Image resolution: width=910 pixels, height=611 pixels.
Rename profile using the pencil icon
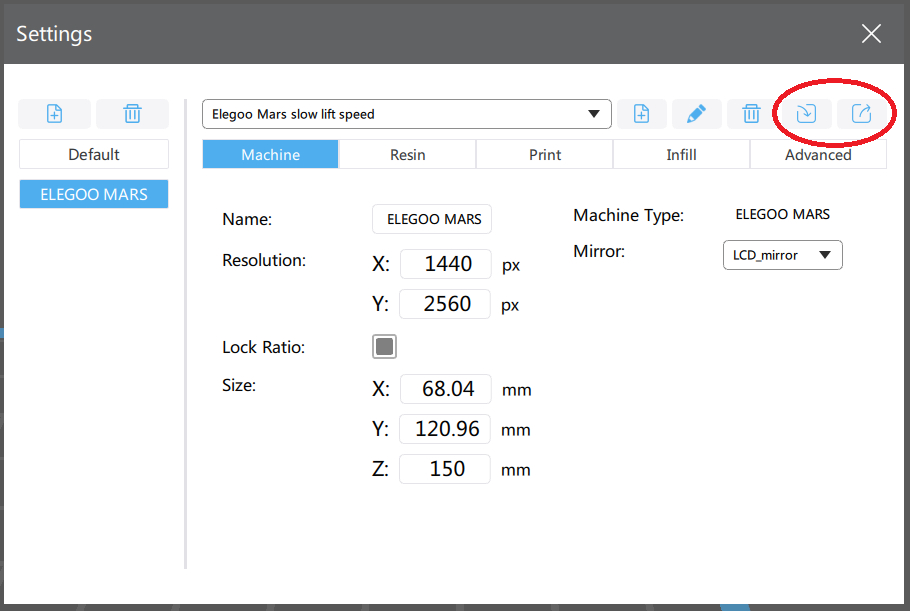(696, 114)
